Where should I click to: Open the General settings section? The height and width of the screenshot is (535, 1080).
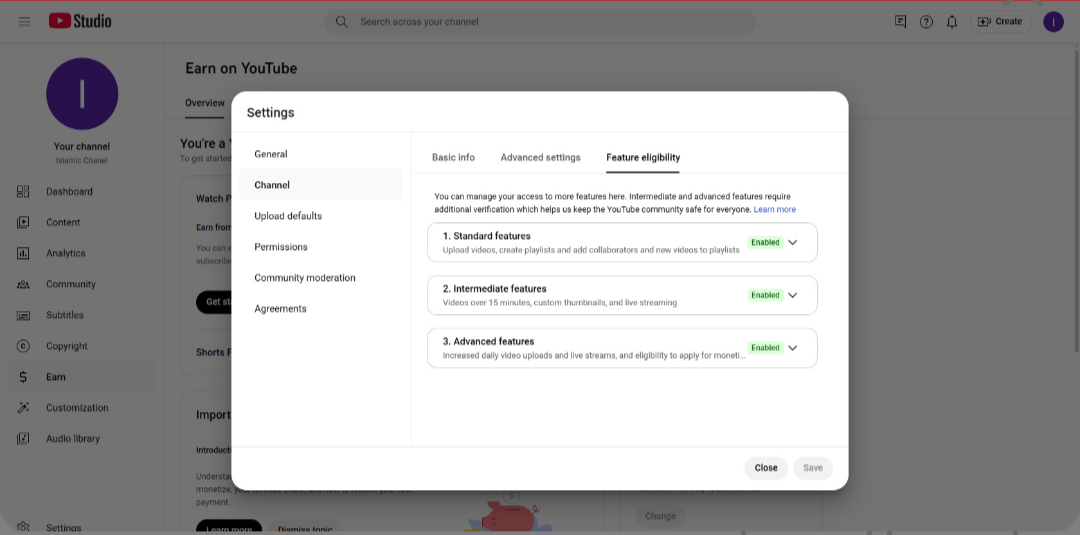click(x=321, y=154)
